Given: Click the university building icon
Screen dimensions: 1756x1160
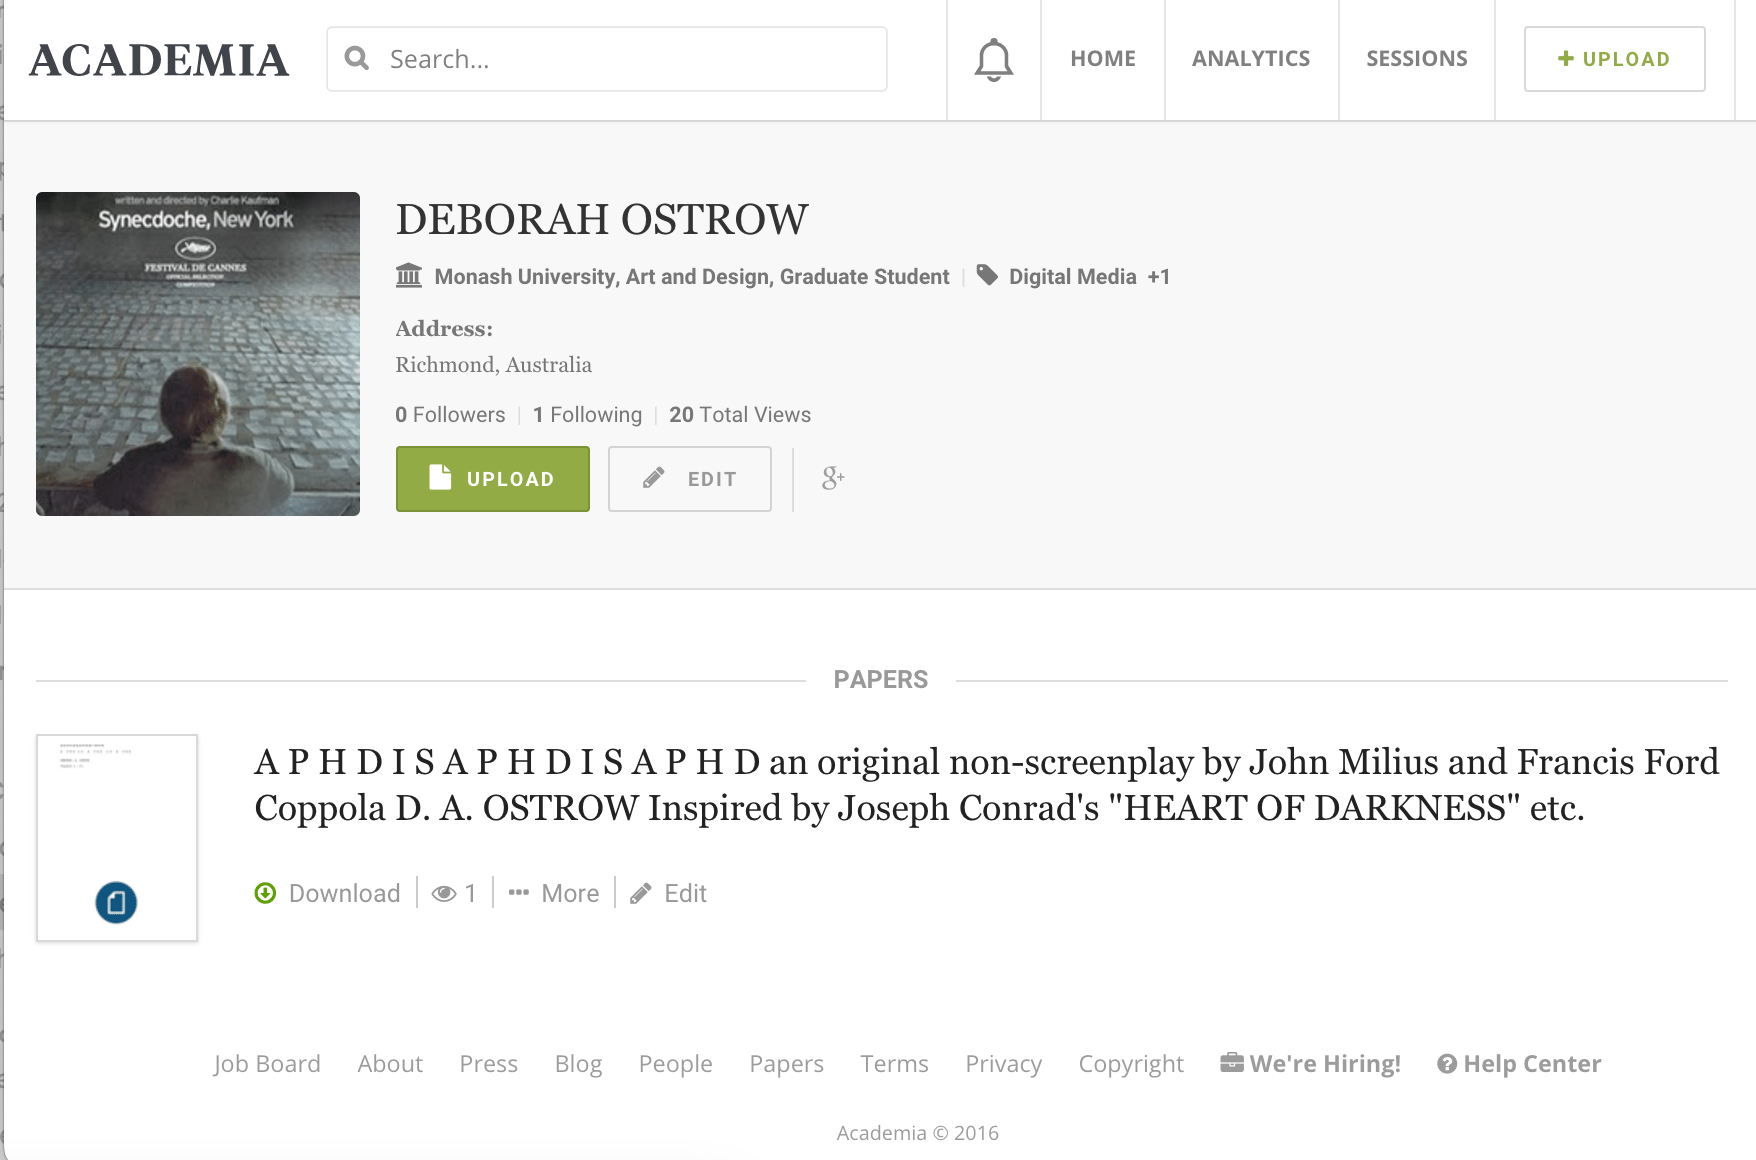Looking at the screenshot, I should click(409, 276).
